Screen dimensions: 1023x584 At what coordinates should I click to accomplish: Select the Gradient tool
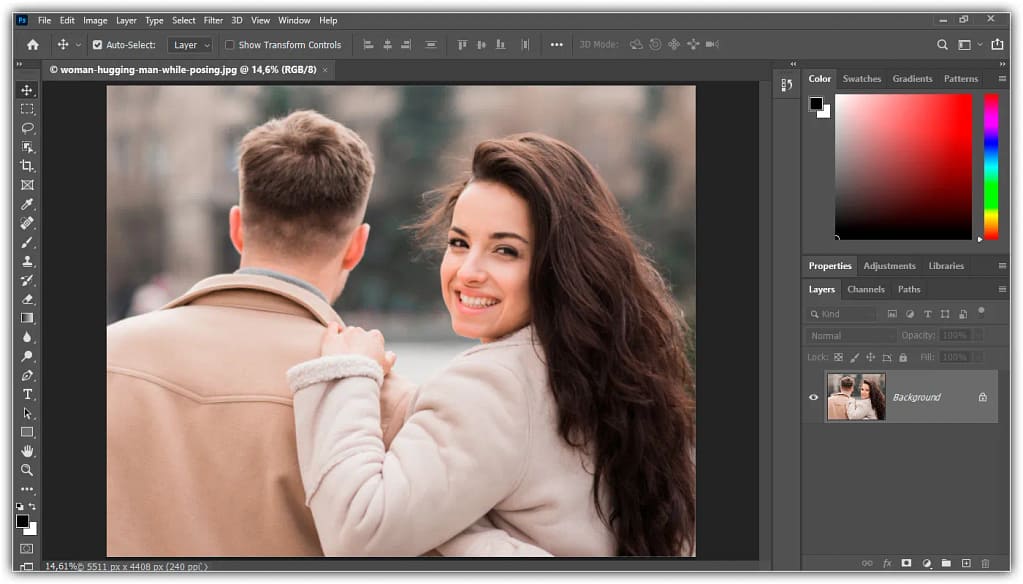click(x=27, y=318)
